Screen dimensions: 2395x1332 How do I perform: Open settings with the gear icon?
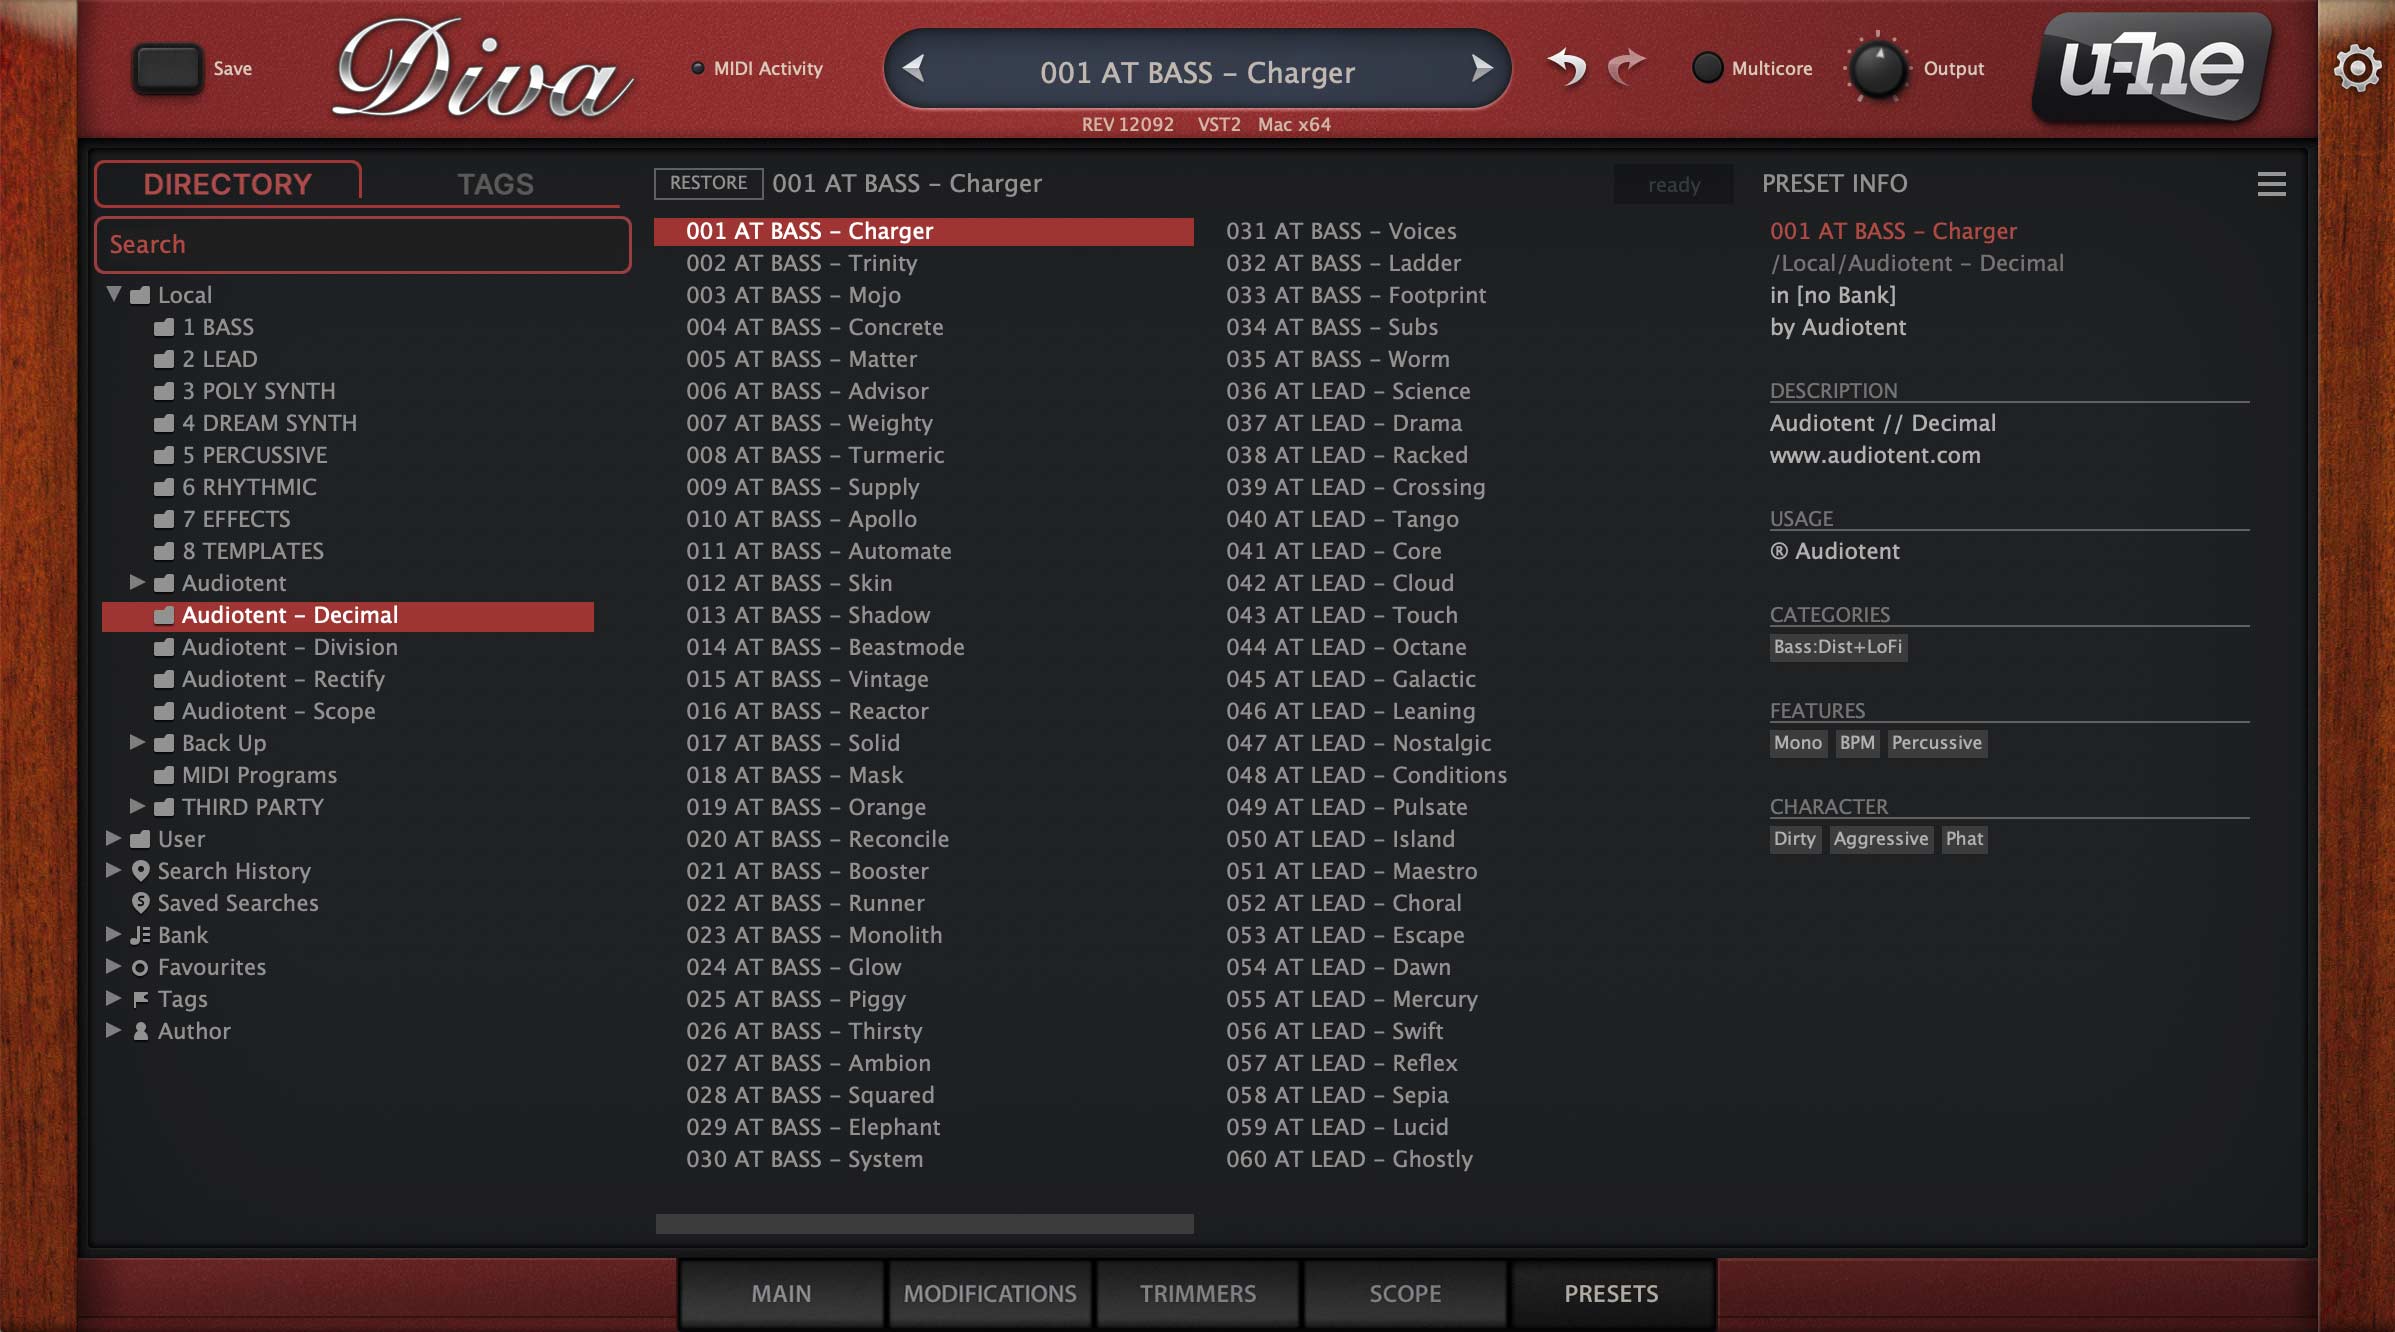coord(2357,69)
